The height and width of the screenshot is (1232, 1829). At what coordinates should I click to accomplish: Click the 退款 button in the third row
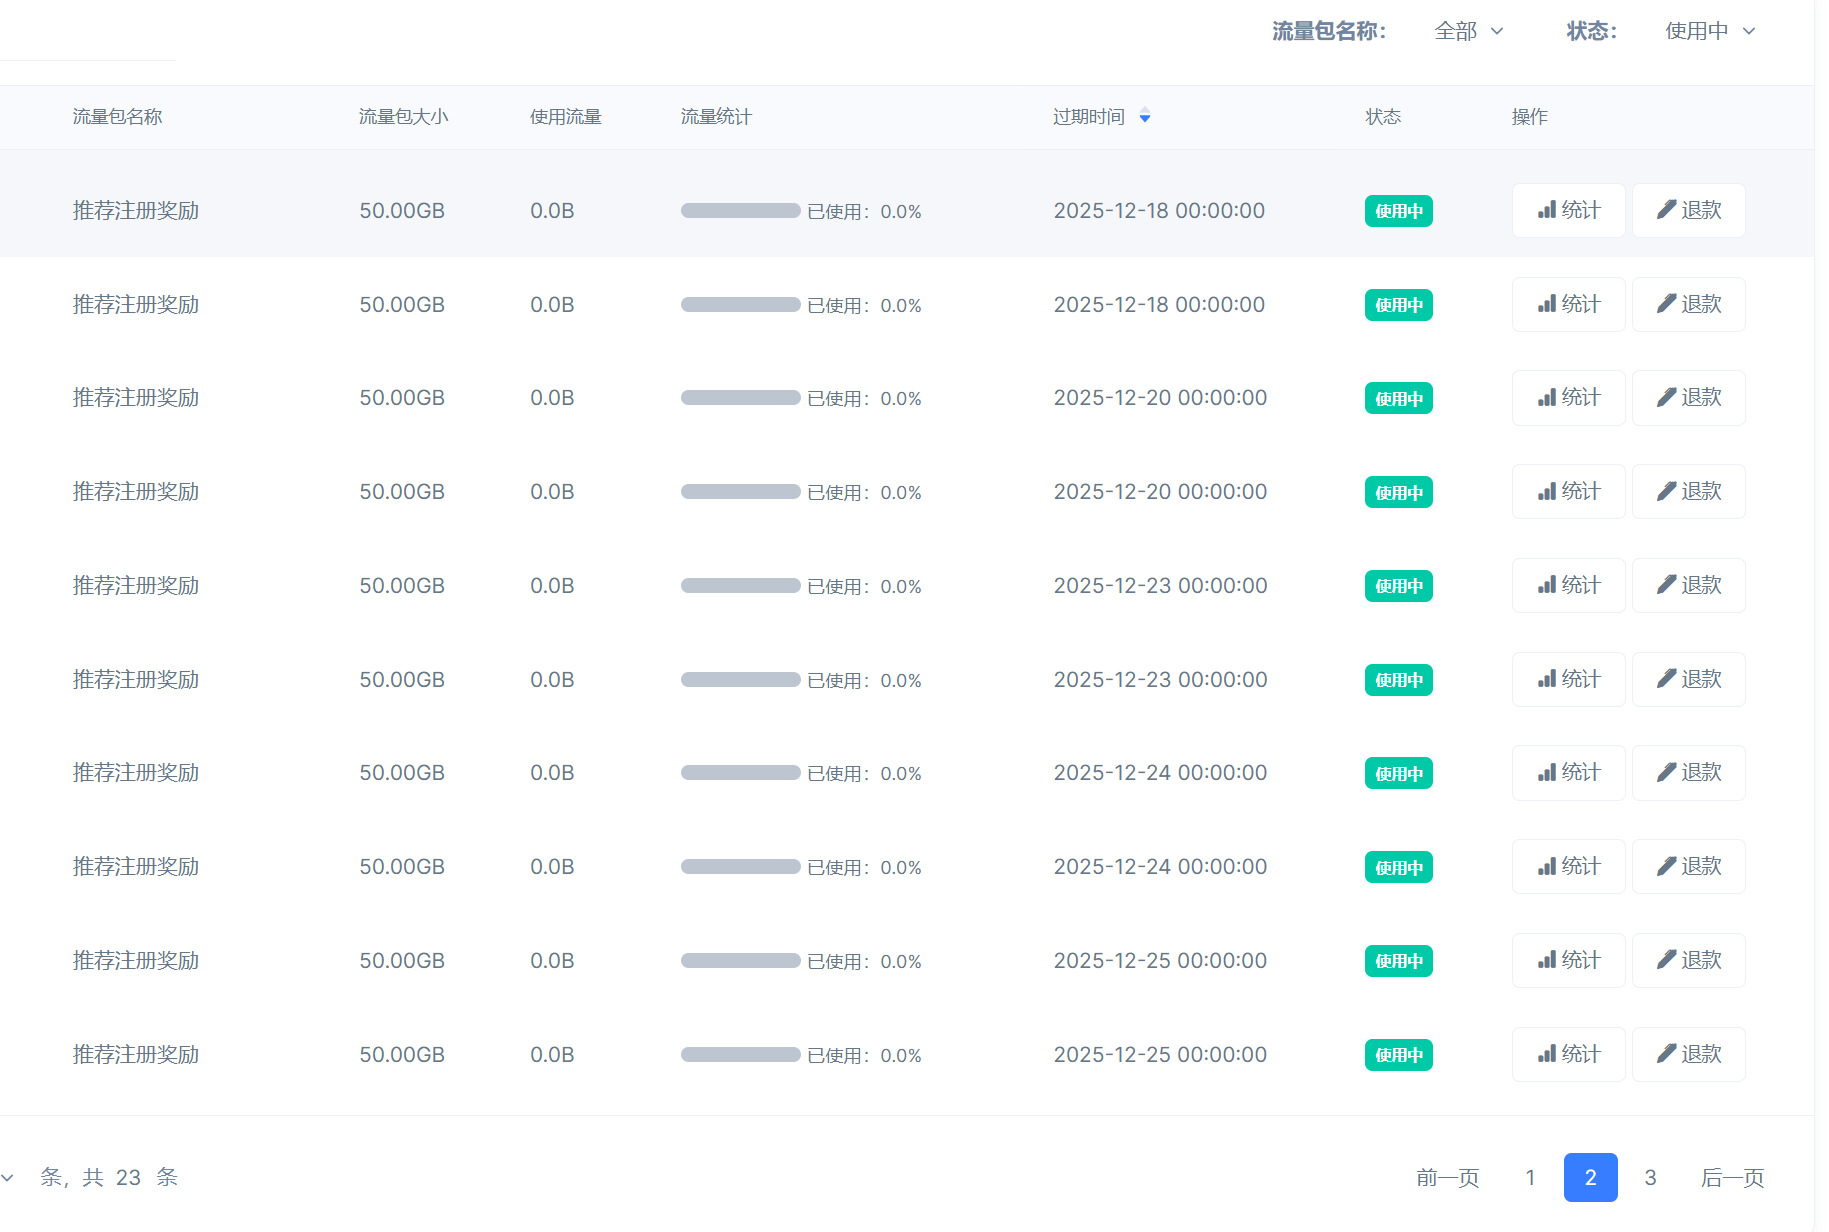[x=1688, y=397]
